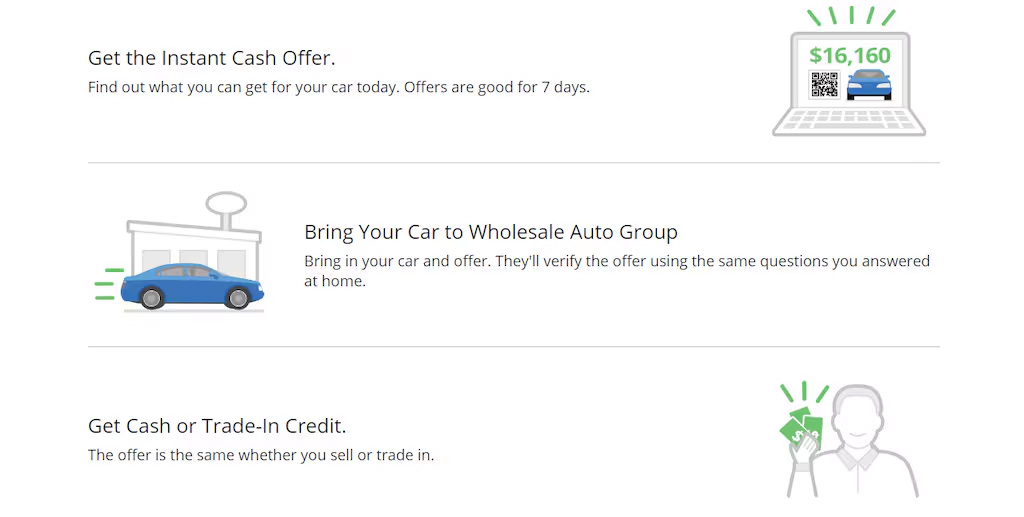The width and height of the screenshot is (1024, 517).
Task: Click the green sparkle lines above the laptop
Action: pyautogui.click(x=850, y=15)
